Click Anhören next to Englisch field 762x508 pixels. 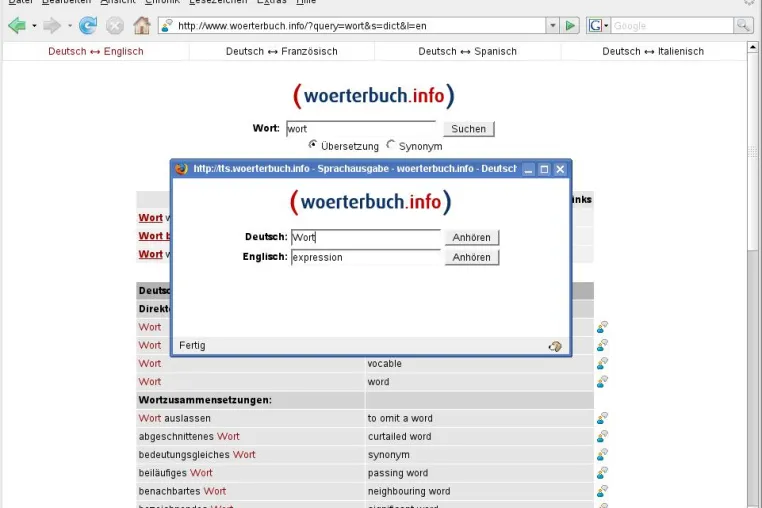pos(471,257)
